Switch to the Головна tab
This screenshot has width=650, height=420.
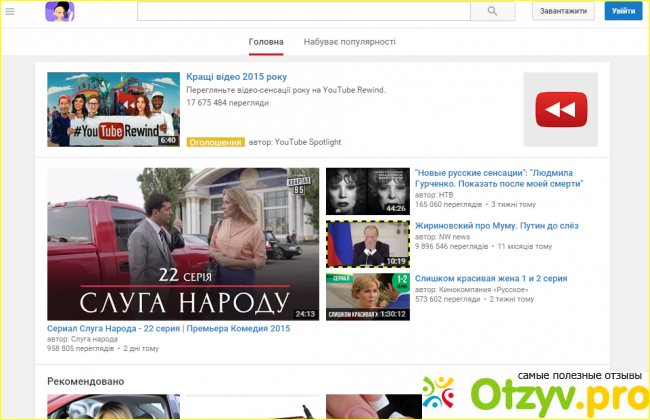click(x=266, y=42)
